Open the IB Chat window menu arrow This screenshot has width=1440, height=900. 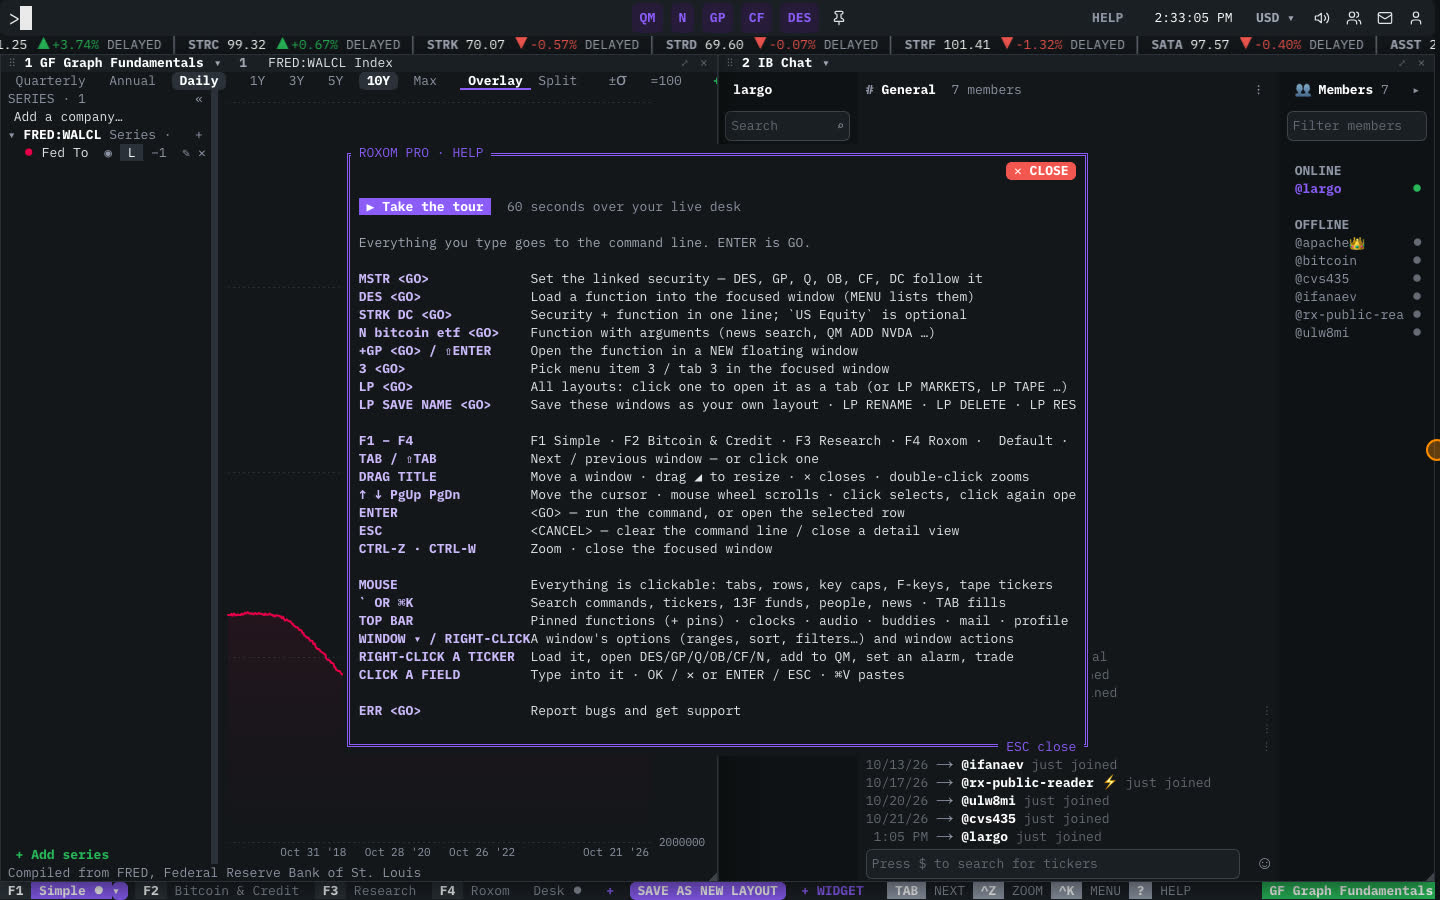coord(826,63)
